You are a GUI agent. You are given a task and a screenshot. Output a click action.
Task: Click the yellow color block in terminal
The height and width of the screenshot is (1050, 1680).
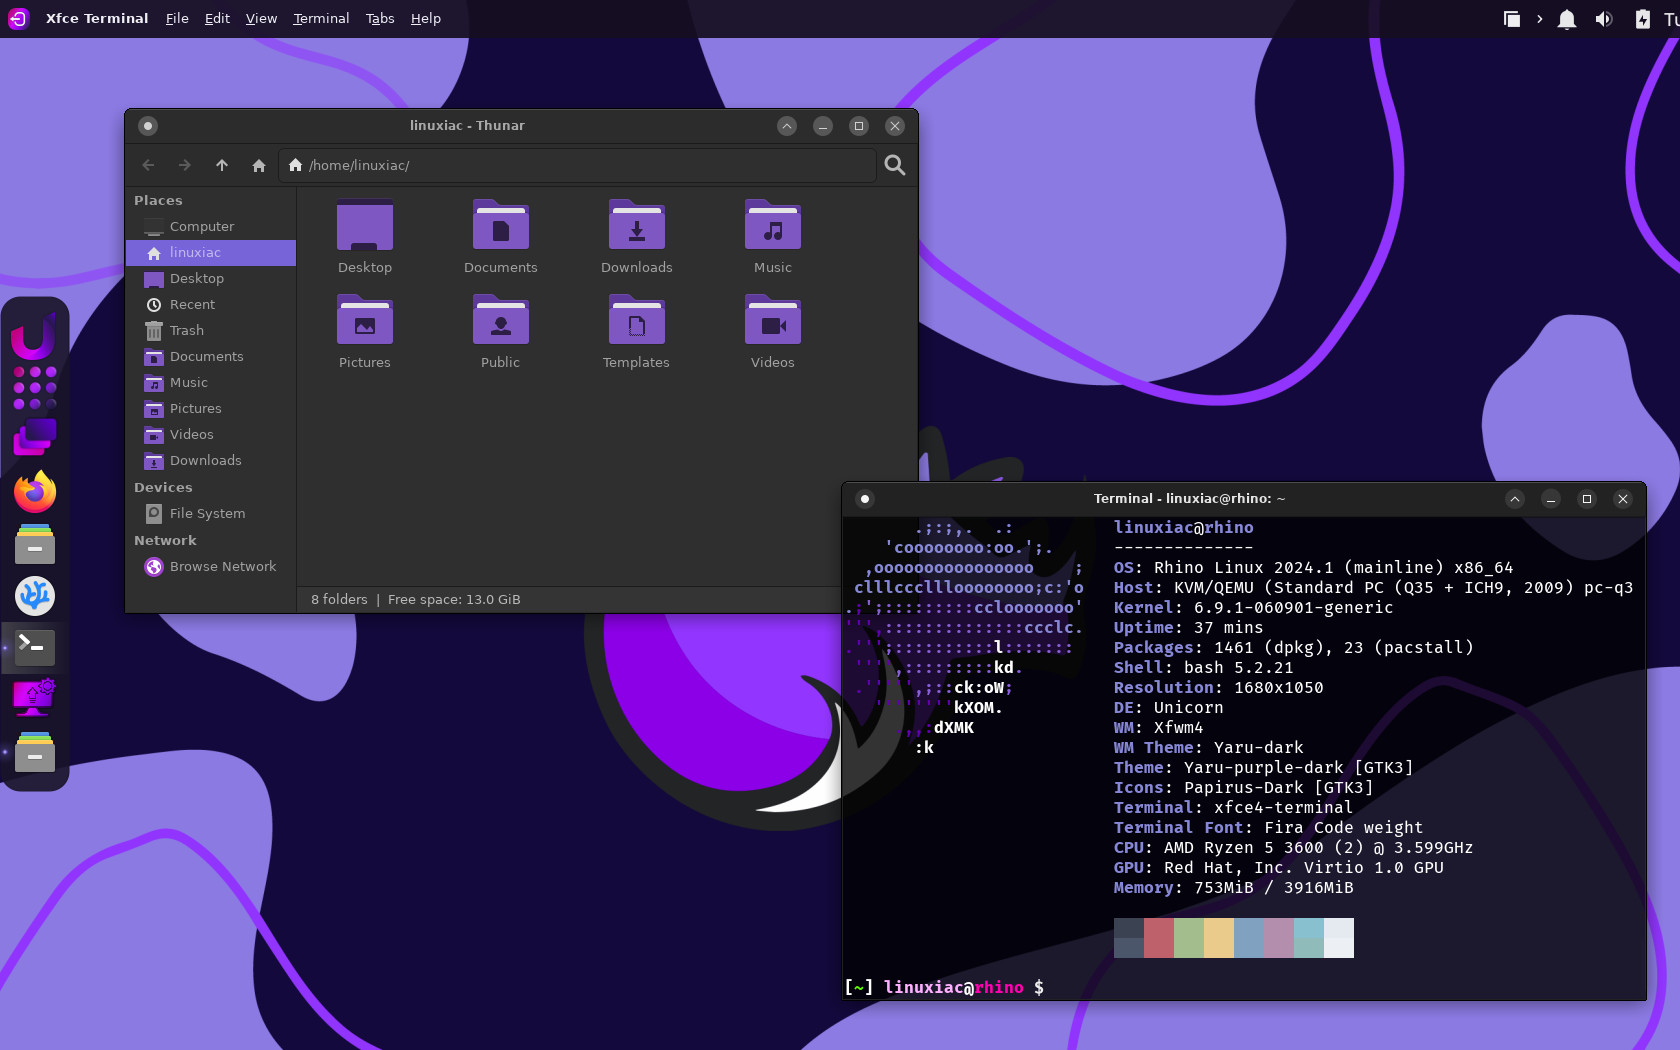pyautogui.click(x=1219, y=938)
